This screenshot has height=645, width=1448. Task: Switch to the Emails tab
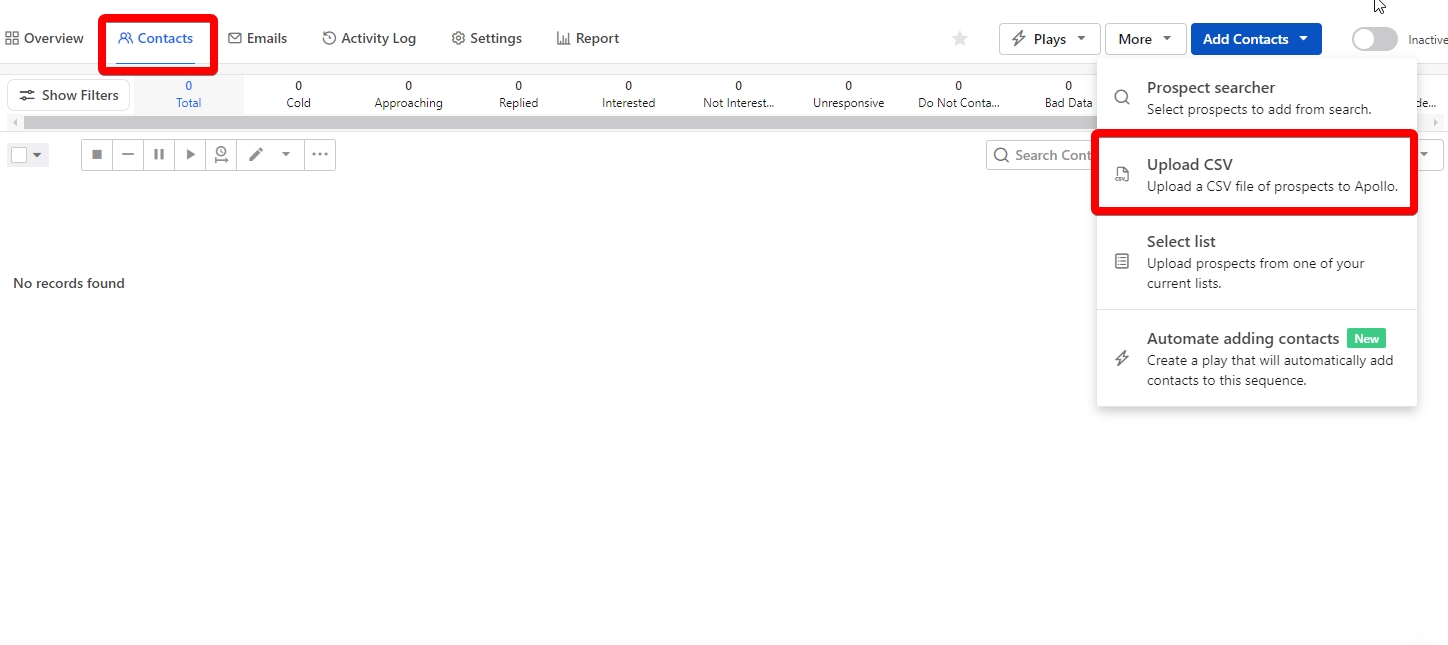pyautogui.click(x=257, y=39)
